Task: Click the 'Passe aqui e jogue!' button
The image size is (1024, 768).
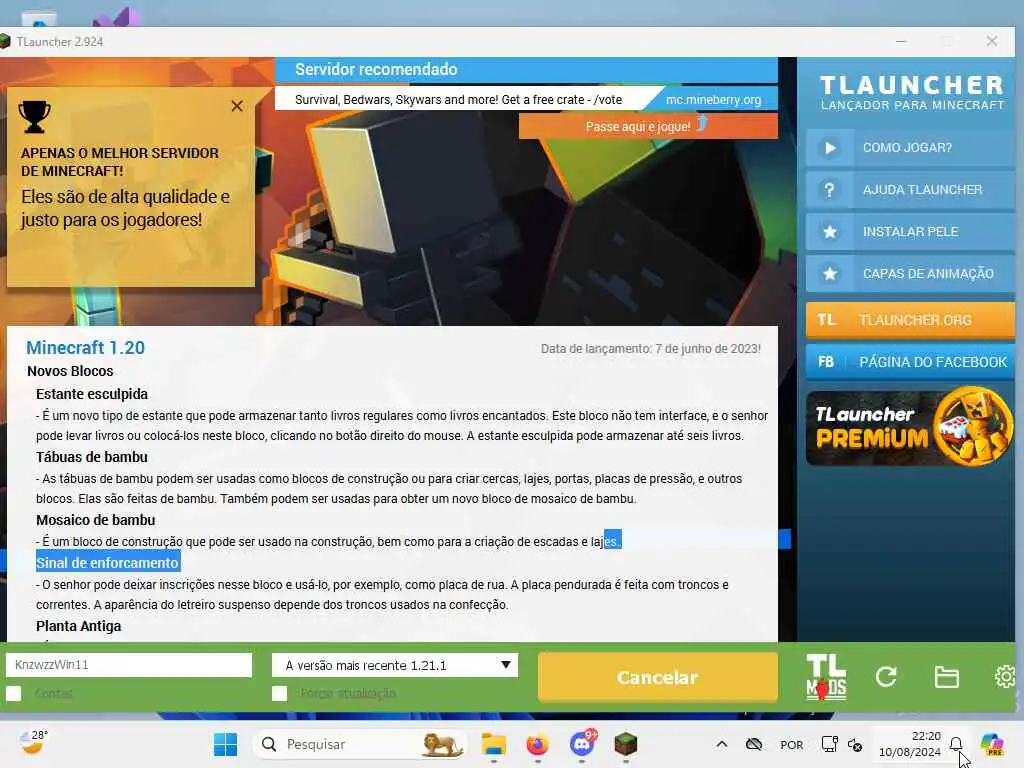Action: [x=648, y=126]
